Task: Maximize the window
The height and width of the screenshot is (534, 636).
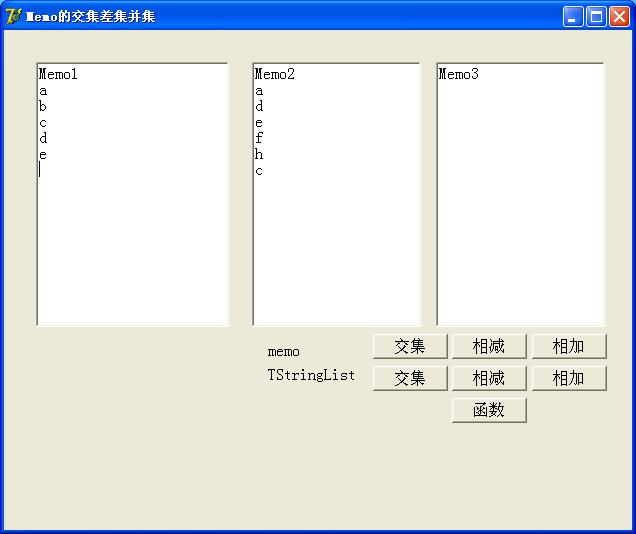Action: click(596, 17)
